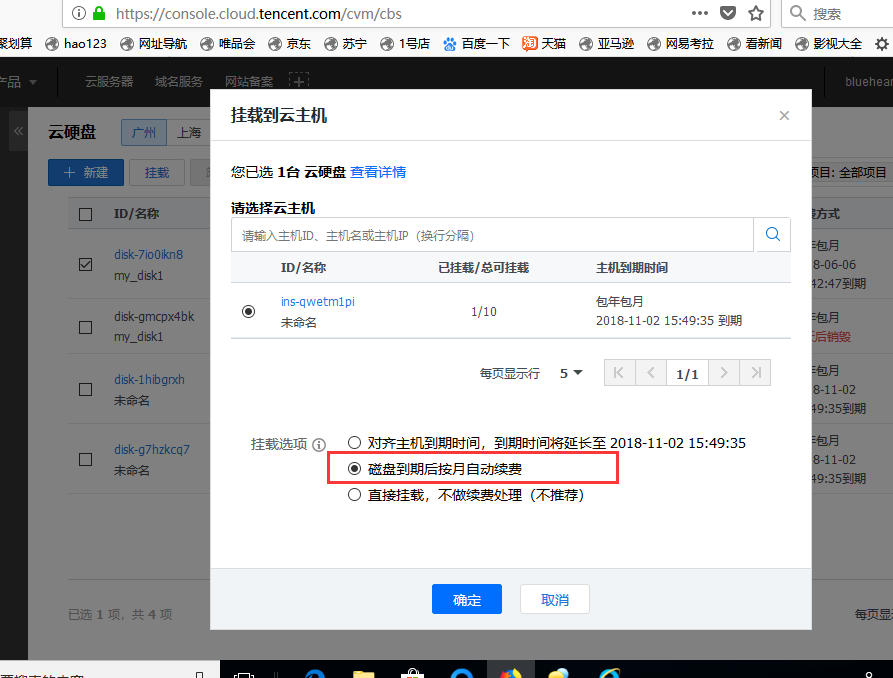The width and height of the screenshot is (893, 678).
Task: Check disk-g7hzkcq7 row checkbox
Action: (85, 459)
